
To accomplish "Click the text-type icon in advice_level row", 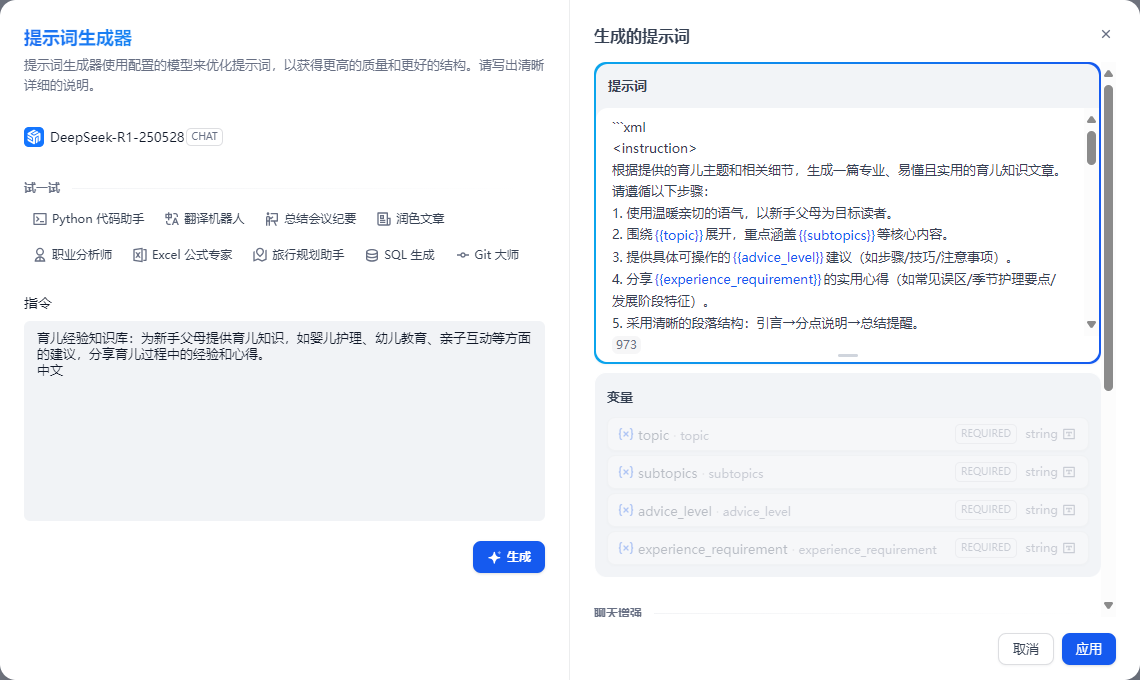I will click(1069, 510).
